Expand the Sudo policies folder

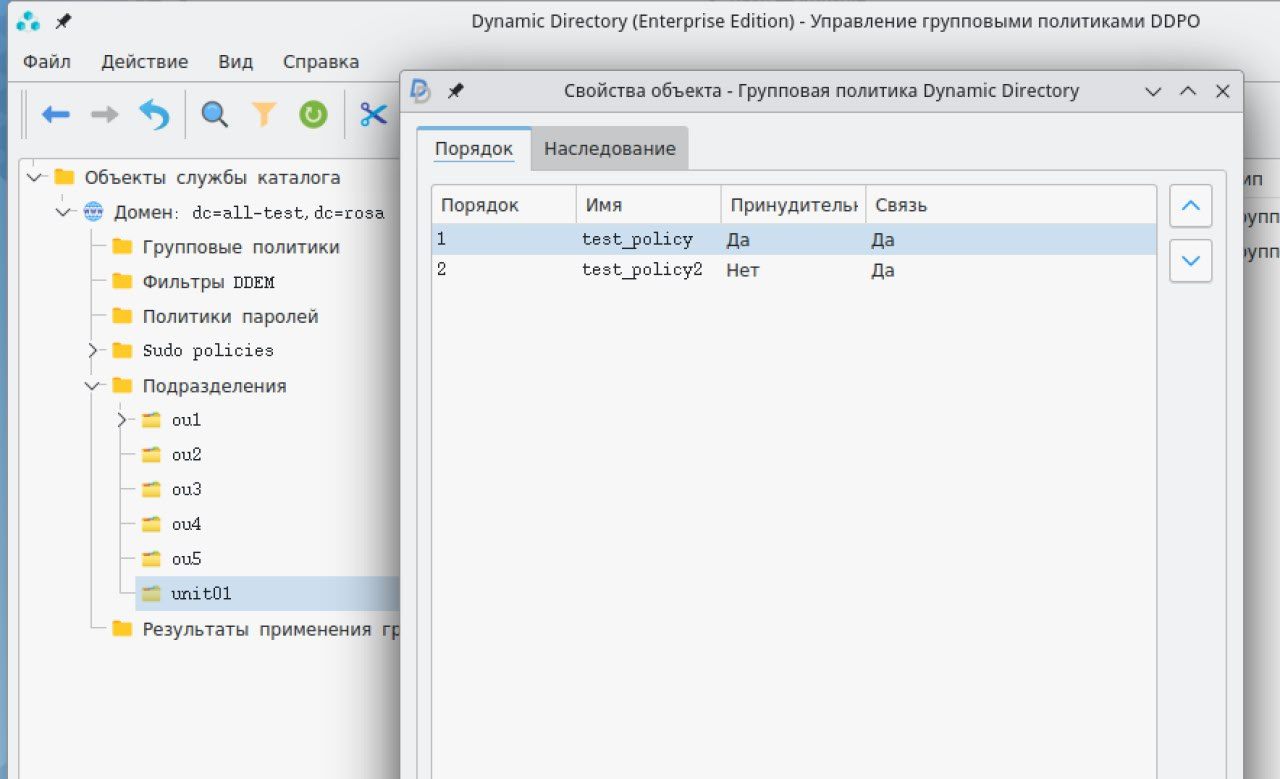(93, 351)
